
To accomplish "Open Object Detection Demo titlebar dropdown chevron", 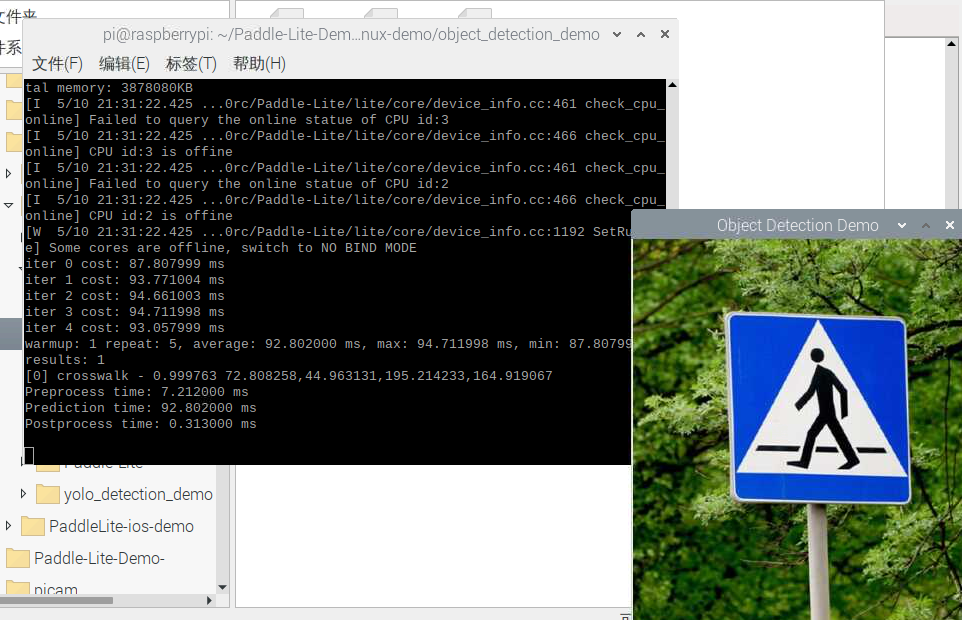I will (902, 225).
